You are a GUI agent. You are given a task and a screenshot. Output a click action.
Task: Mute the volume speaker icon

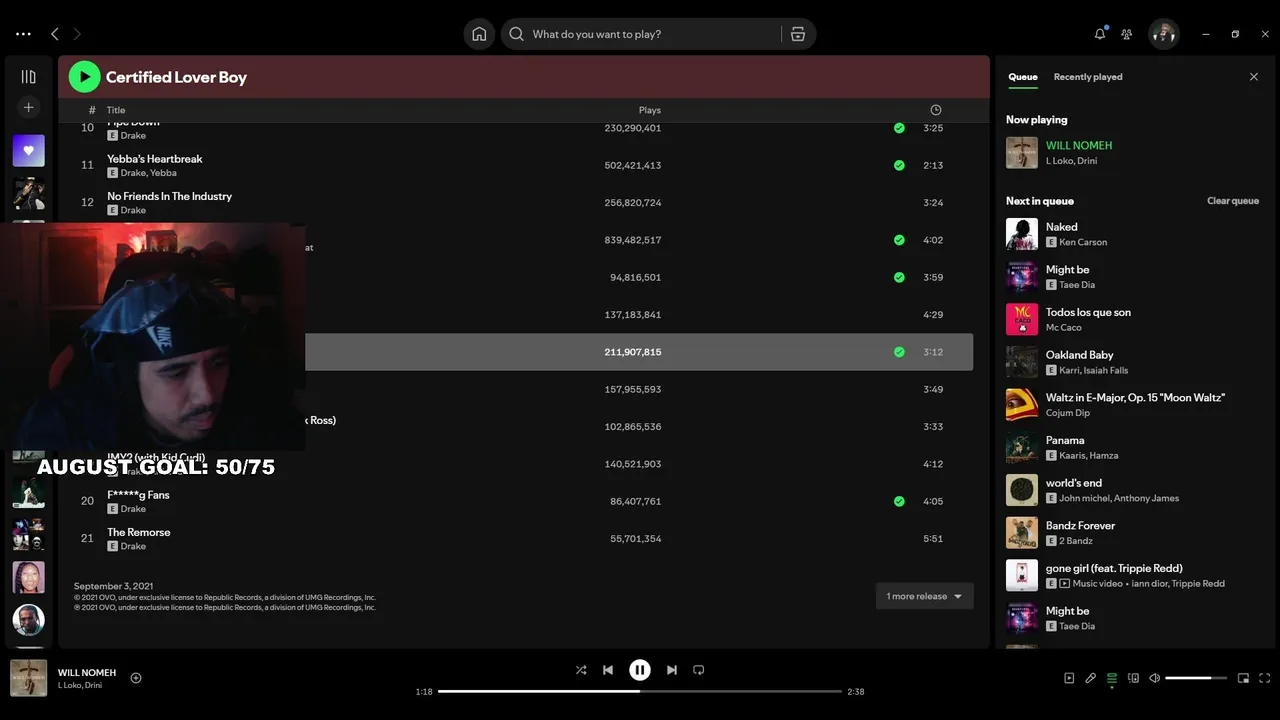[x=1154, y=678]
